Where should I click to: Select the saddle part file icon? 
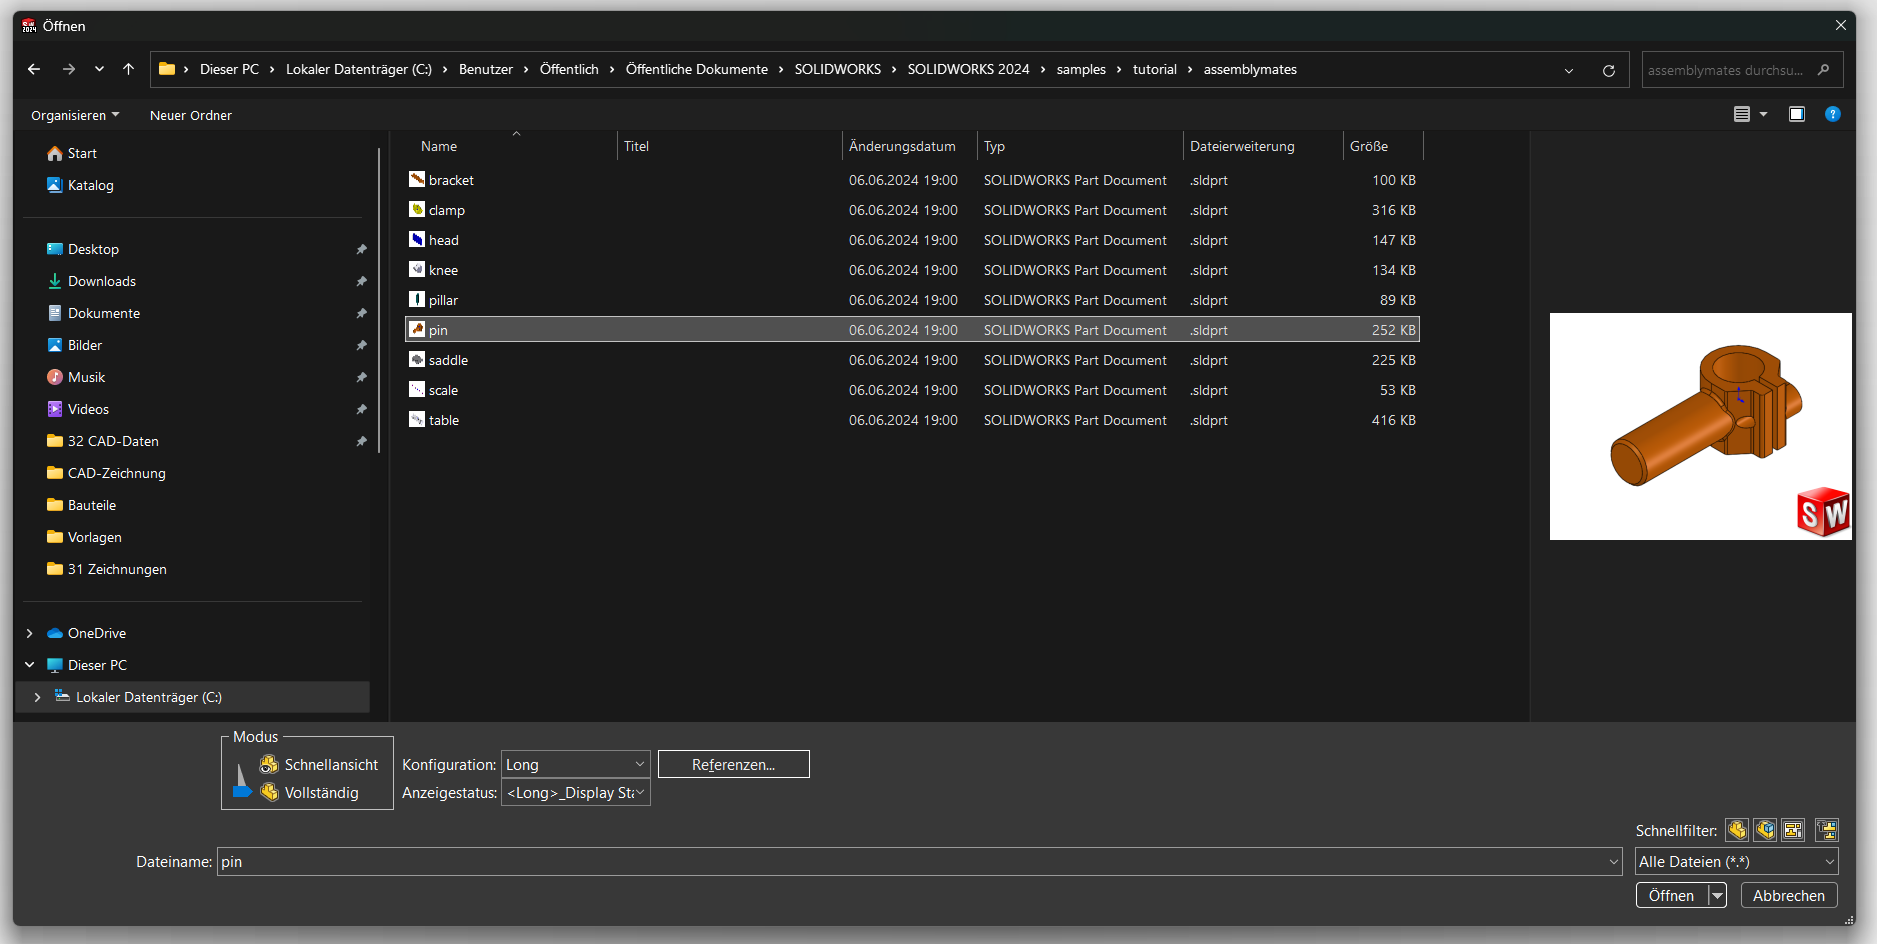pyautogui.click(x=417, y=359)
